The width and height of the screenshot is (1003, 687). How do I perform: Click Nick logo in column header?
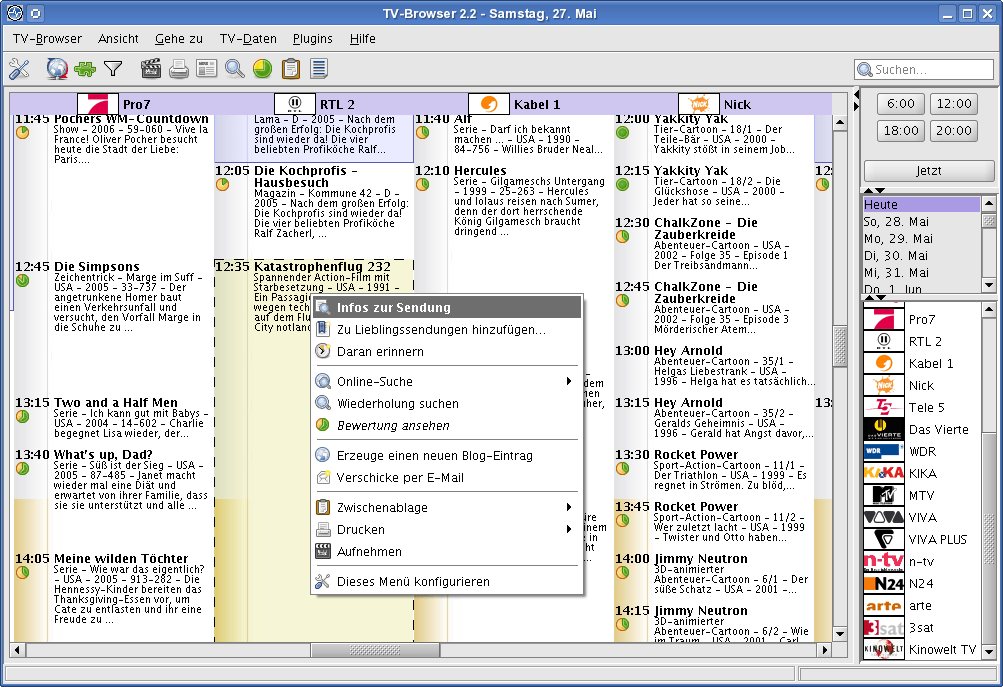point(699,104)
